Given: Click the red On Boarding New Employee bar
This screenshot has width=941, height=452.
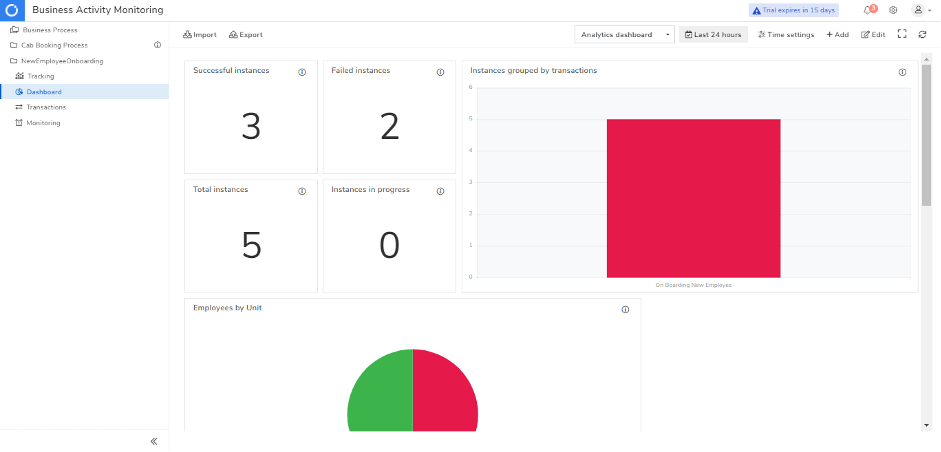Looking at the screenshot, I should click(x=693, y=198).
